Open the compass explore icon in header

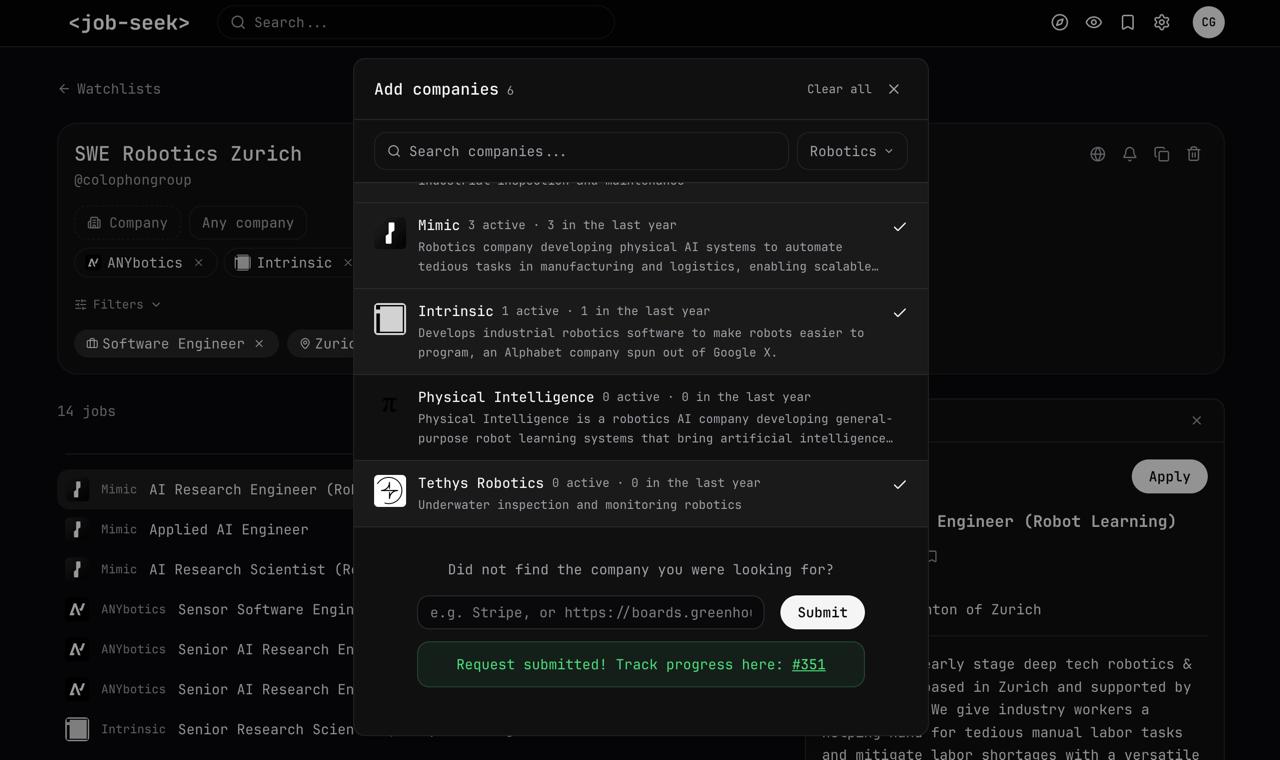tap(1060, 22)
